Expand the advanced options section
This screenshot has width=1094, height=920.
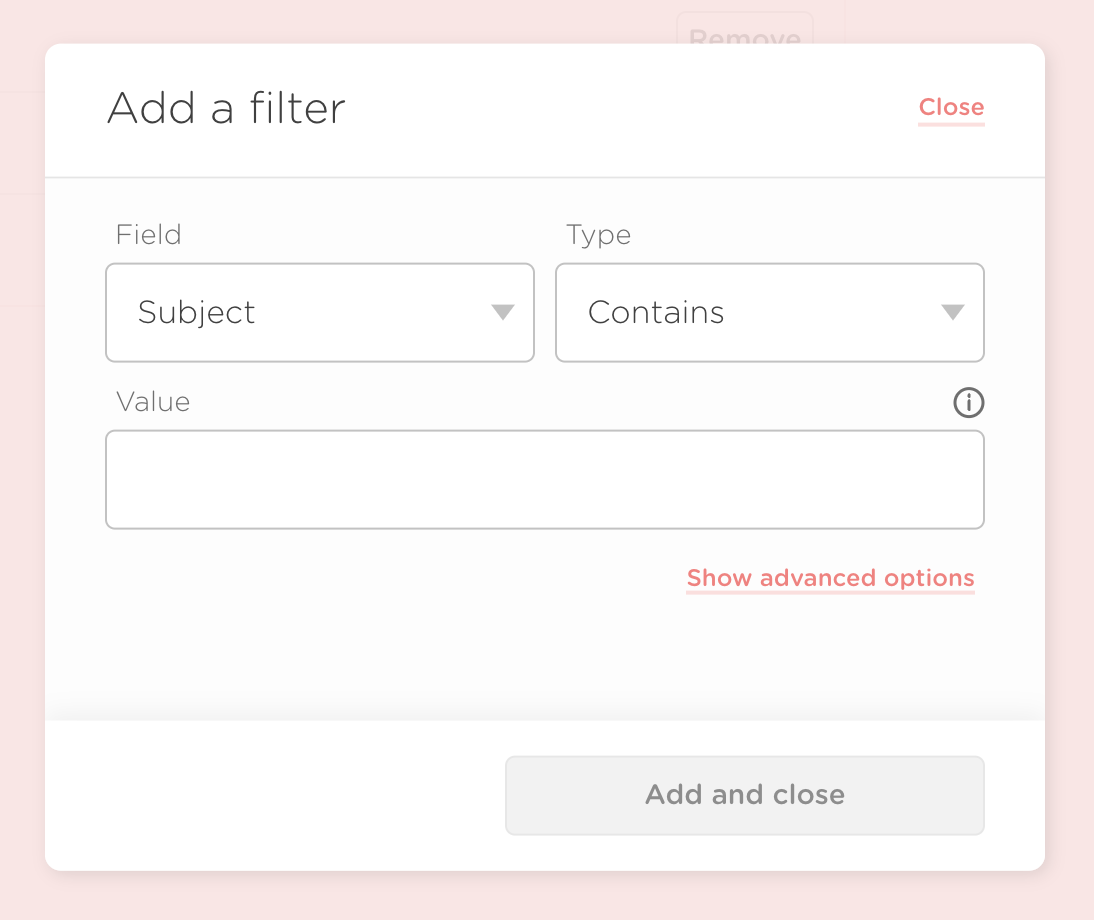(830, 578)
